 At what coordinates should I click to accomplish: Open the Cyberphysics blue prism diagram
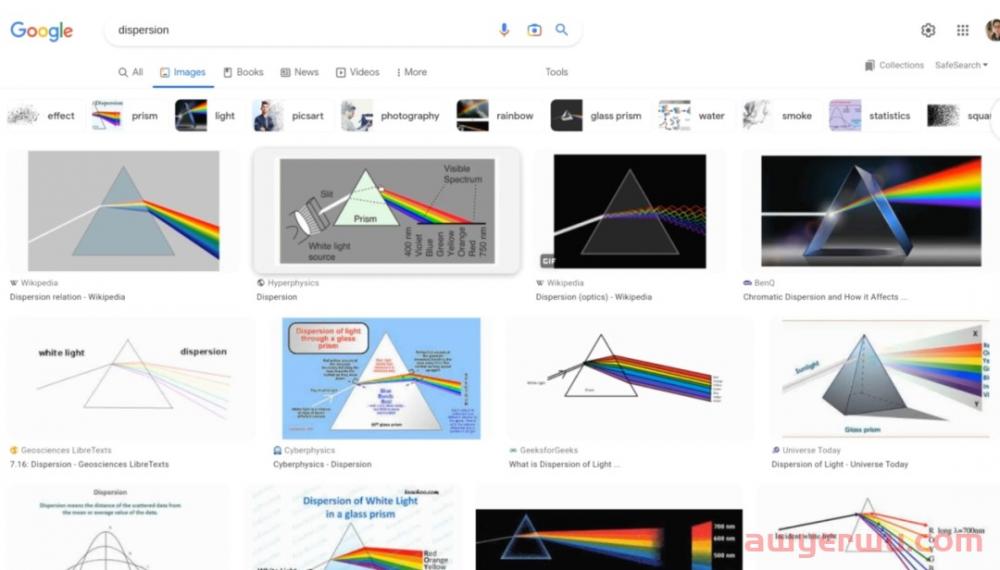[x=381, y=378]
